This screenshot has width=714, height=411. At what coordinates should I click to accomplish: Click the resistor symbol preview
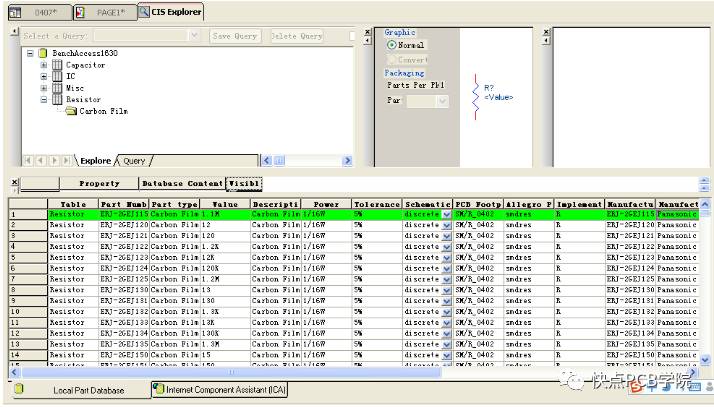(x=475, y=97)
